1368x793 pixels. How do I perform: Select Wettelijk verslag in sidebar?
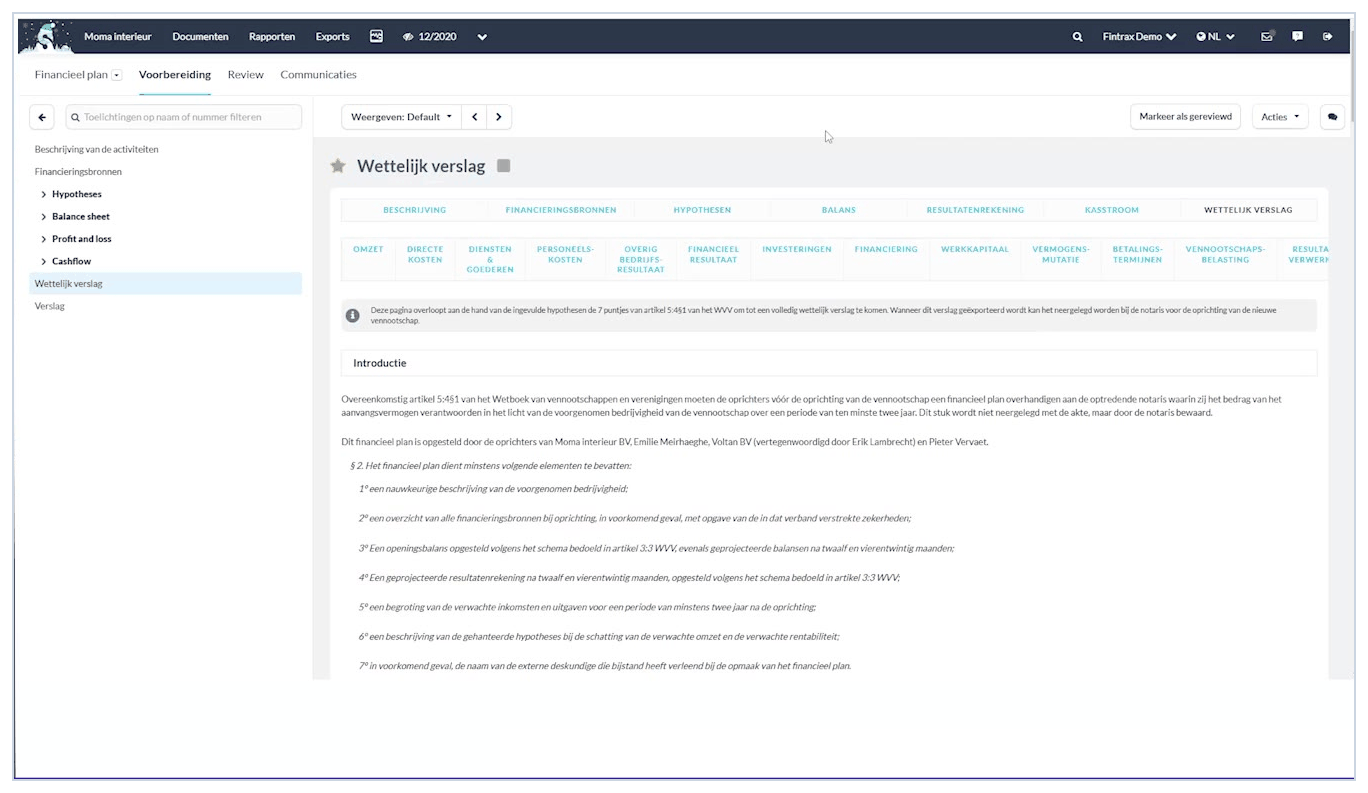tap(165, 284)
